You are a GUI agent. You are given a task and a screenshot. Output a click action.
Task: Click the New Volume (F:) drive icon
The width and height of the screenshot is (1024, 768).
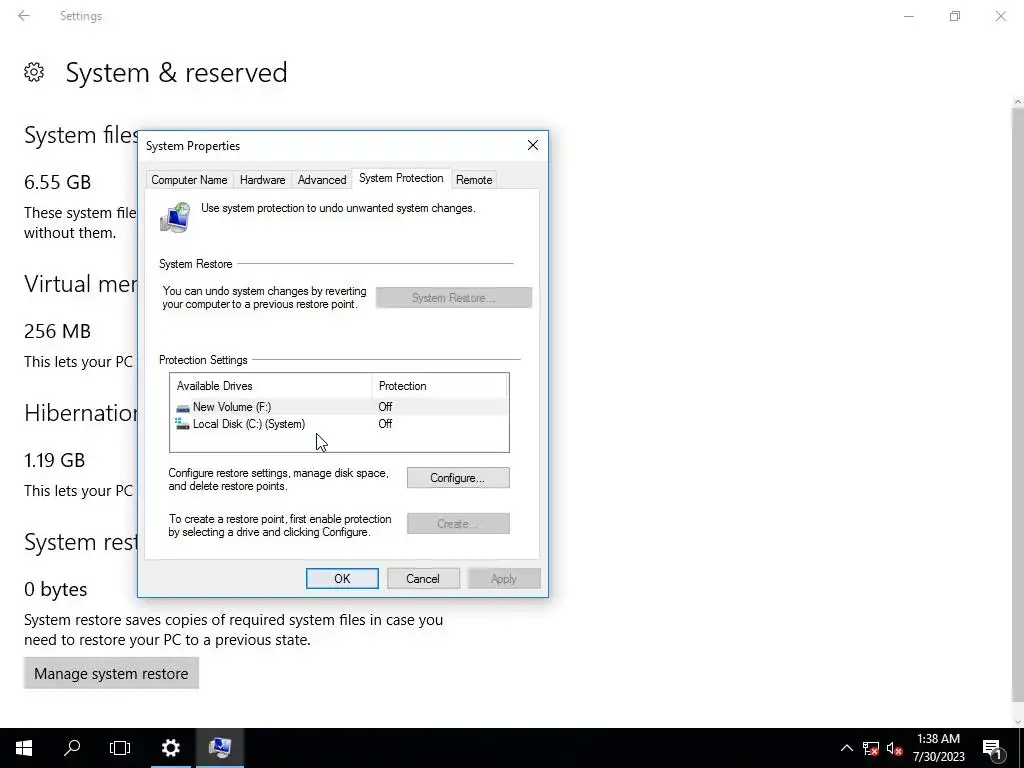tap(183, 408)
